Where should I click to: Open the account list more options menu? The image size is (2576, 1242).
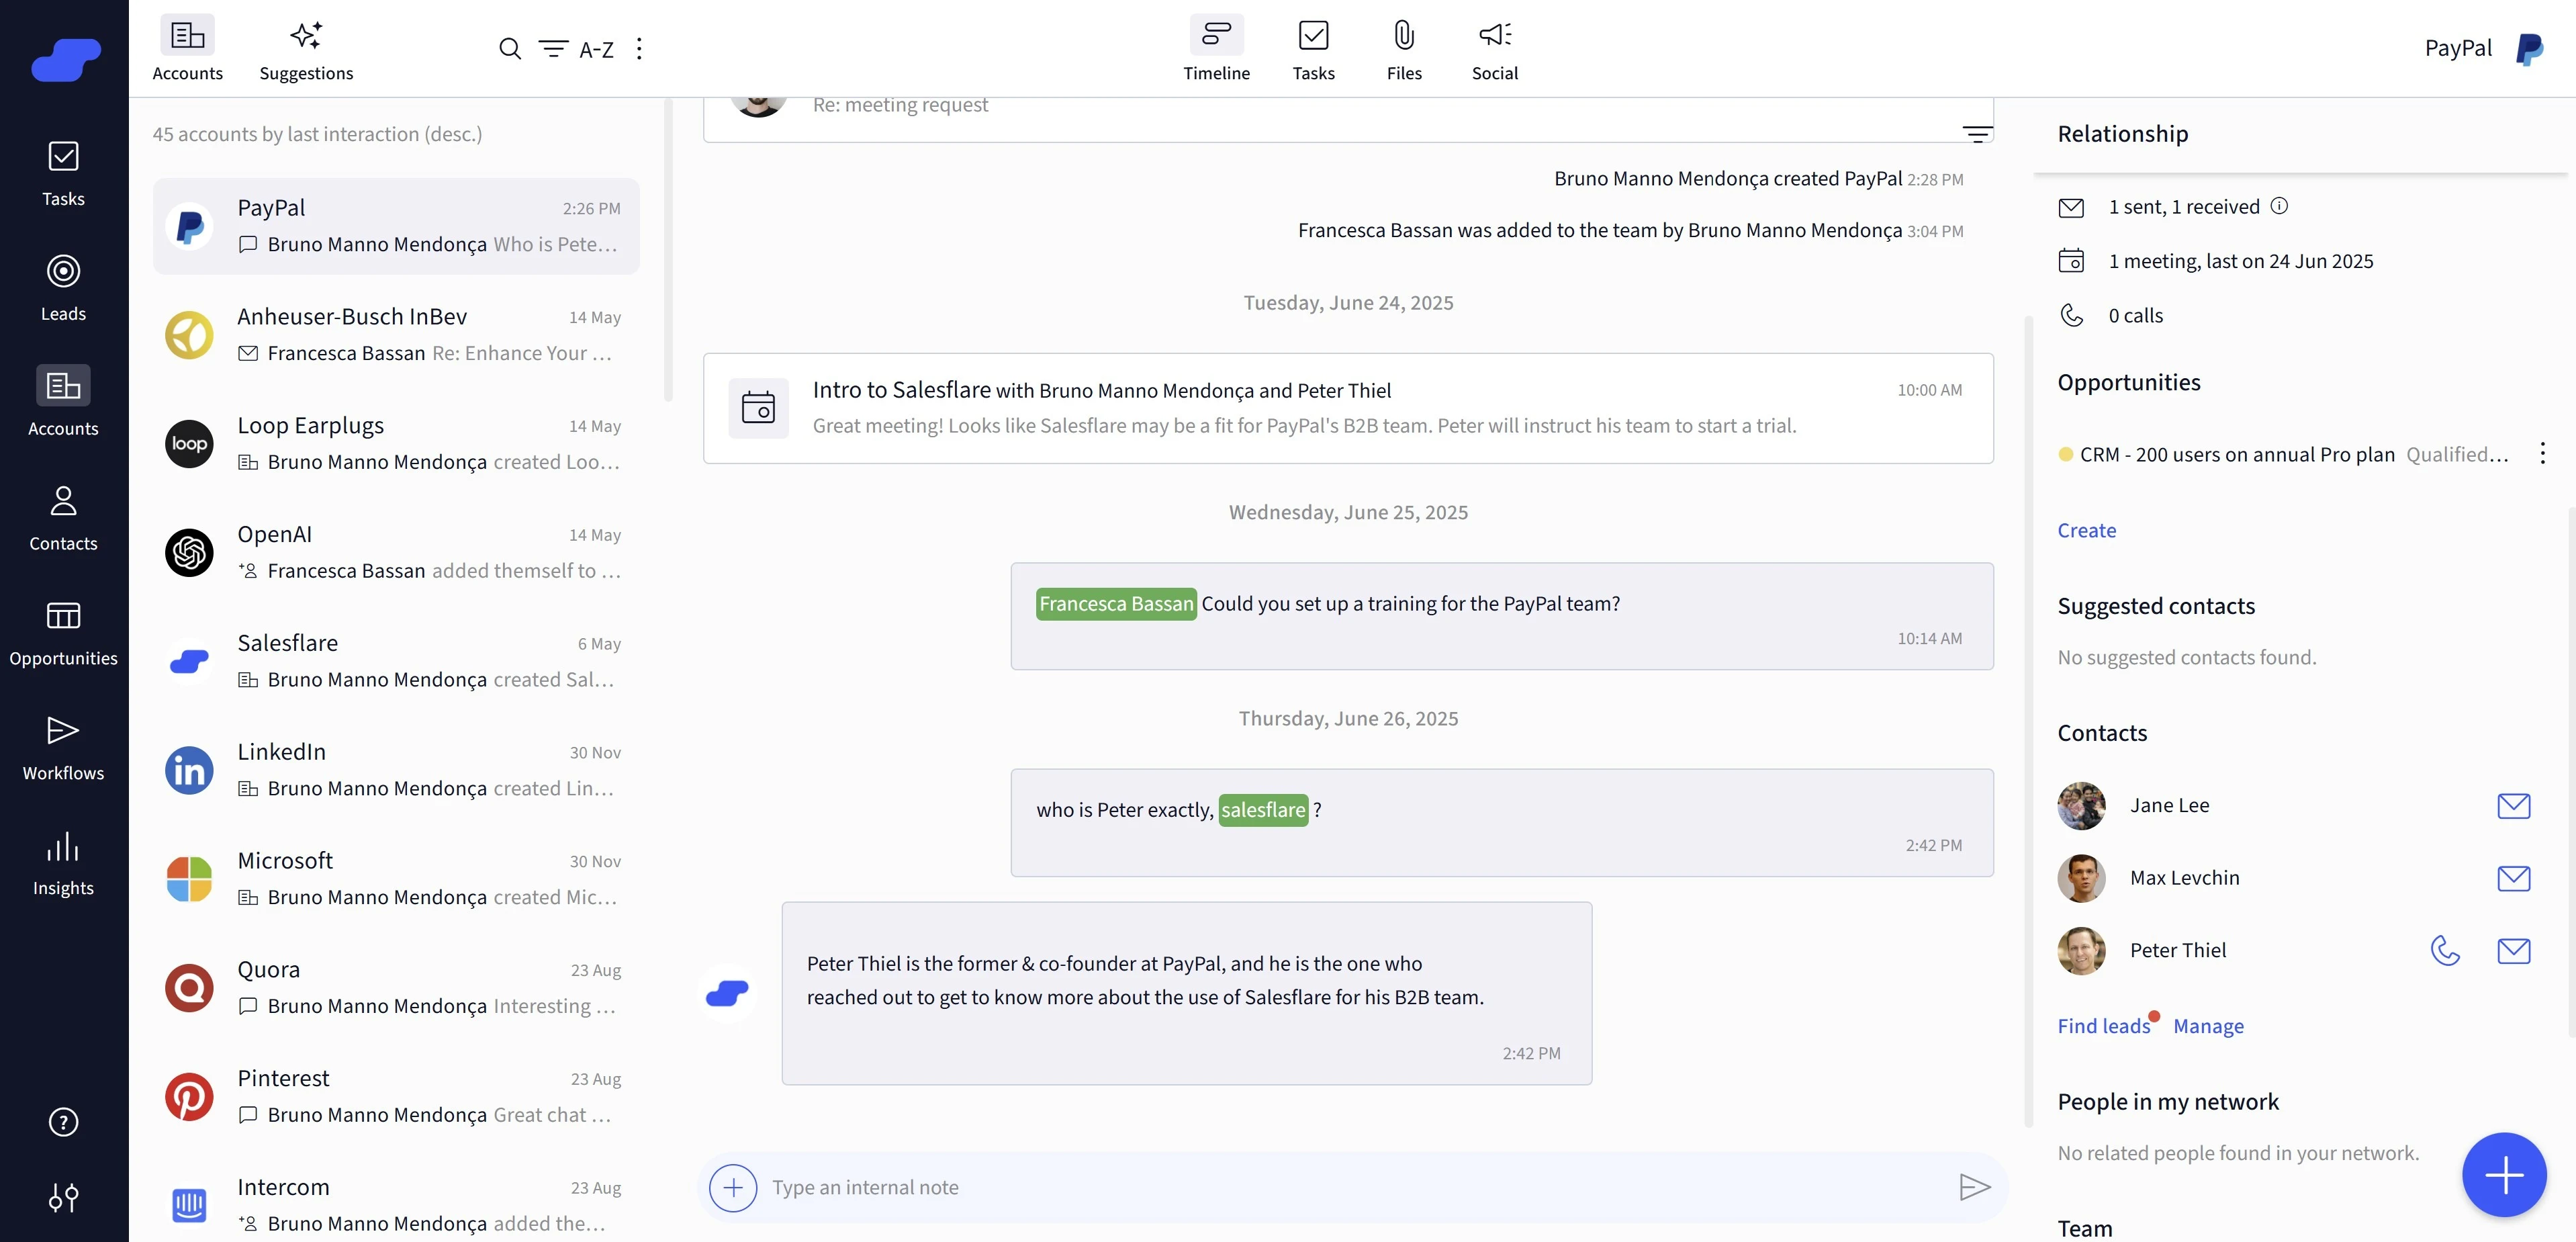tap(639, 49)
